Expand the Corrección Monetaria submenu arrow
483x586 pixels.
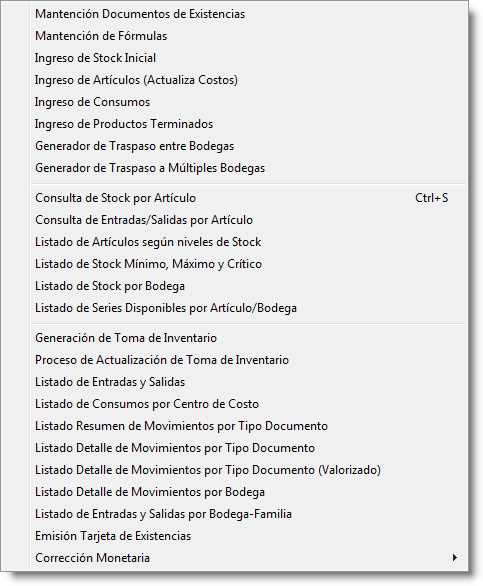pos(455,558)
